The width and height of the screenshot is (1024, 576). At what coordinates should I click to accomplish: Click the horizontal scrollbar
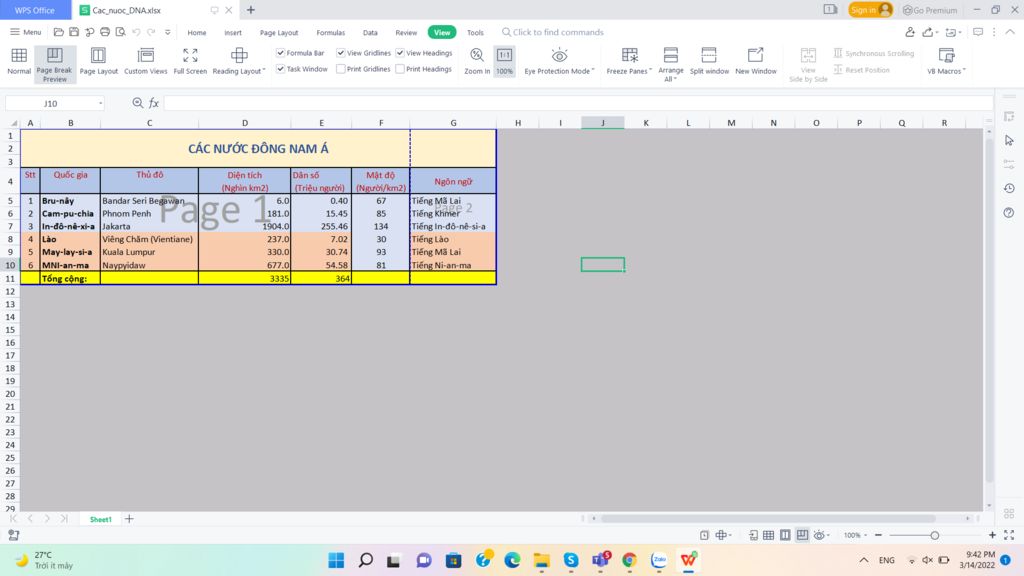769,519
